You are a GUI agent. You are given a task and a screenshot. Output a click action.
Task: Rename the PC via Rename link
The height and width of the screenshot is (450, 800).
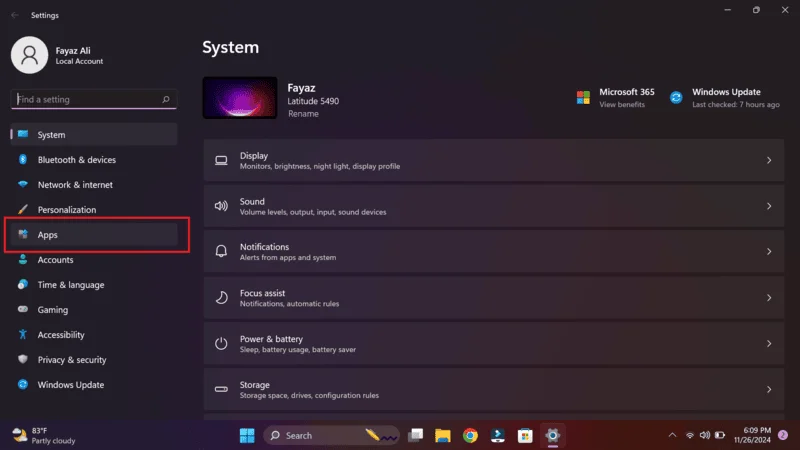click(303, 114)
